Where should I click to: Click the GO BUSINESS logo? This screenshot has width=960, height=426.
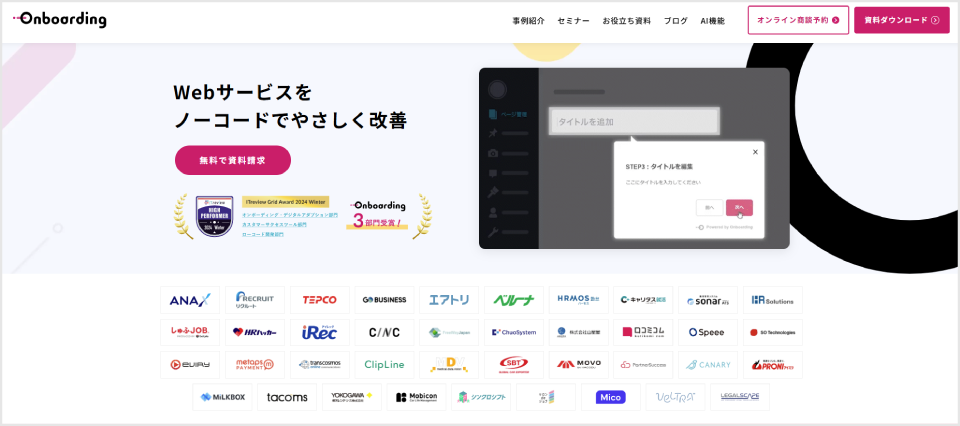coord(384,300)
